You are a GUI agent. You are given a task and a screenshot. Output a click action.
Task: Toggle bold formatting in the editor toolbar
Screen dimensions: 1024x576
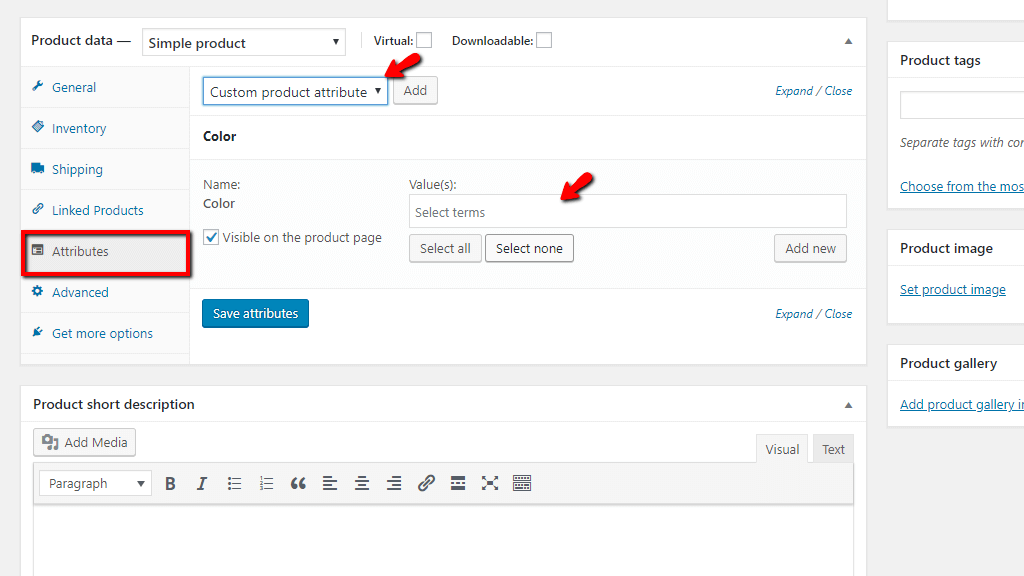coord(170,483)
